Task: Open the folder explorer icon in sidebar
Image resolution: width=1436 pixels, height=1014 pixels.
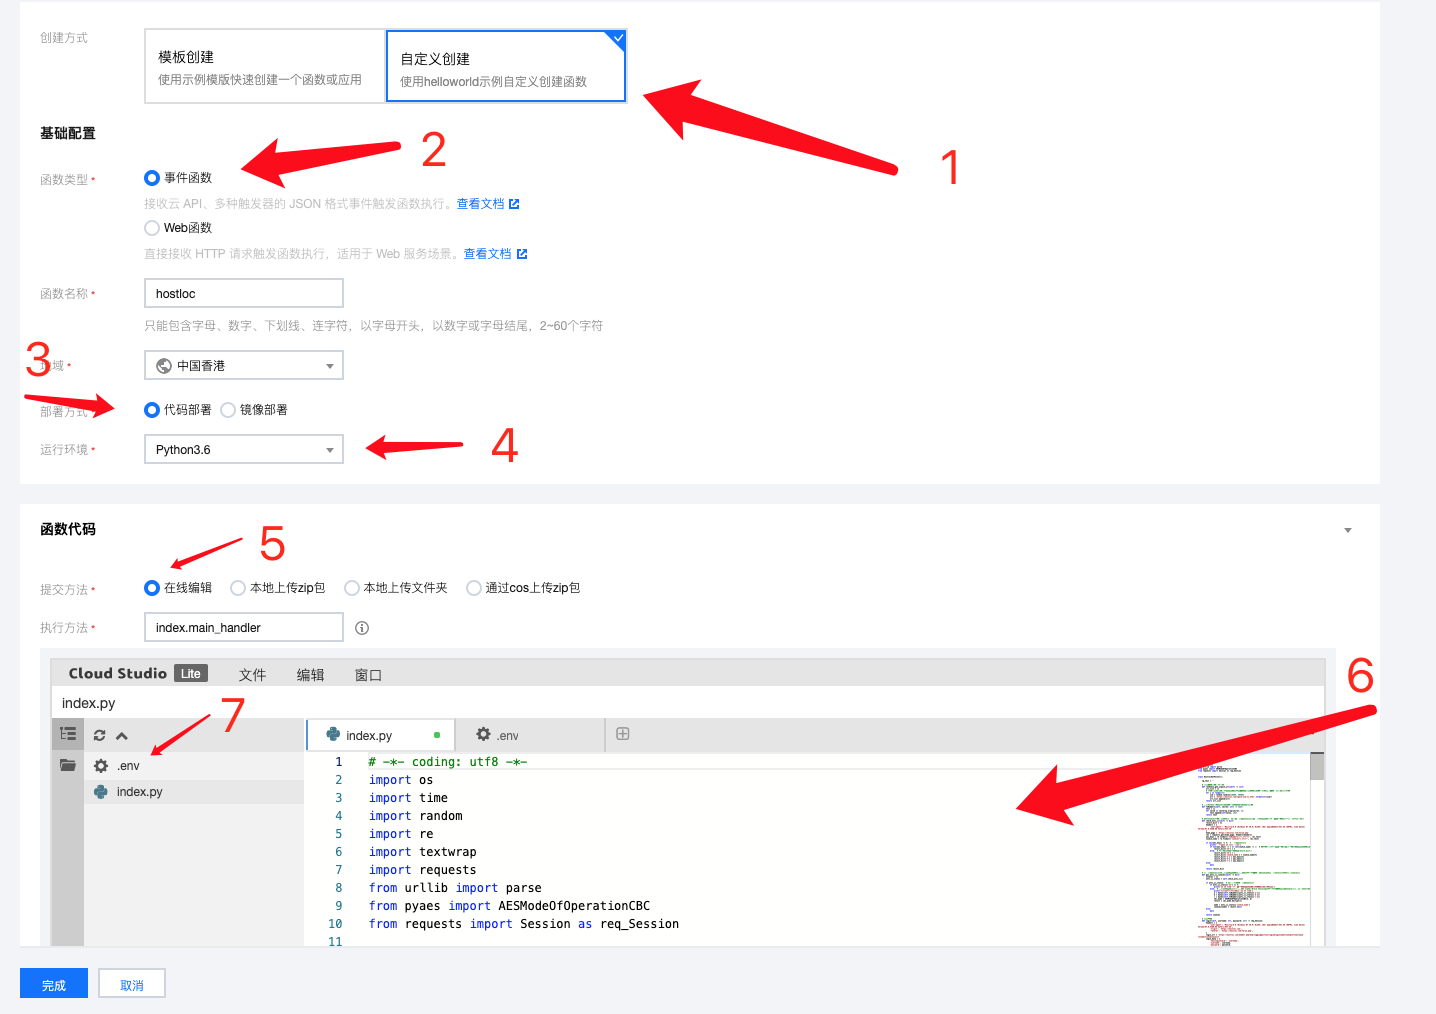Action: click(68, 765)
